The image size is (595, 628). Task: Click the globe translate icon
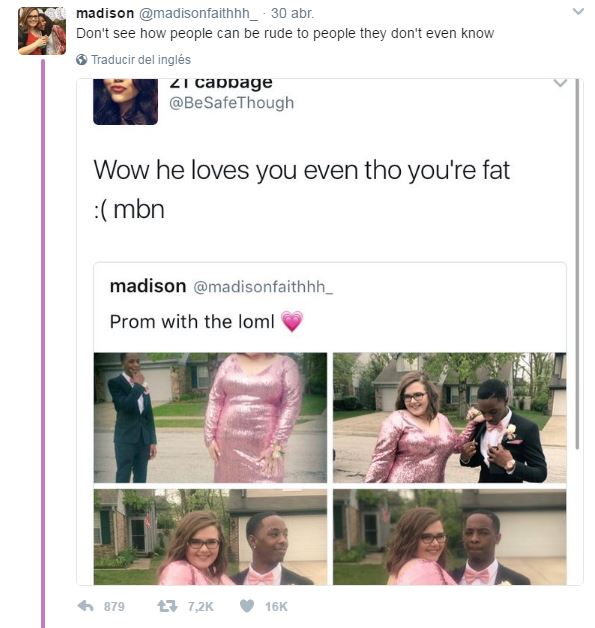[x=81, y=60]
